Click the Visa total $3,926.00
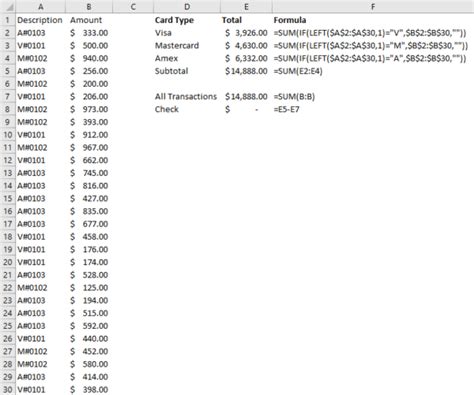Screen dimensions: 474x395 (246, 33)
